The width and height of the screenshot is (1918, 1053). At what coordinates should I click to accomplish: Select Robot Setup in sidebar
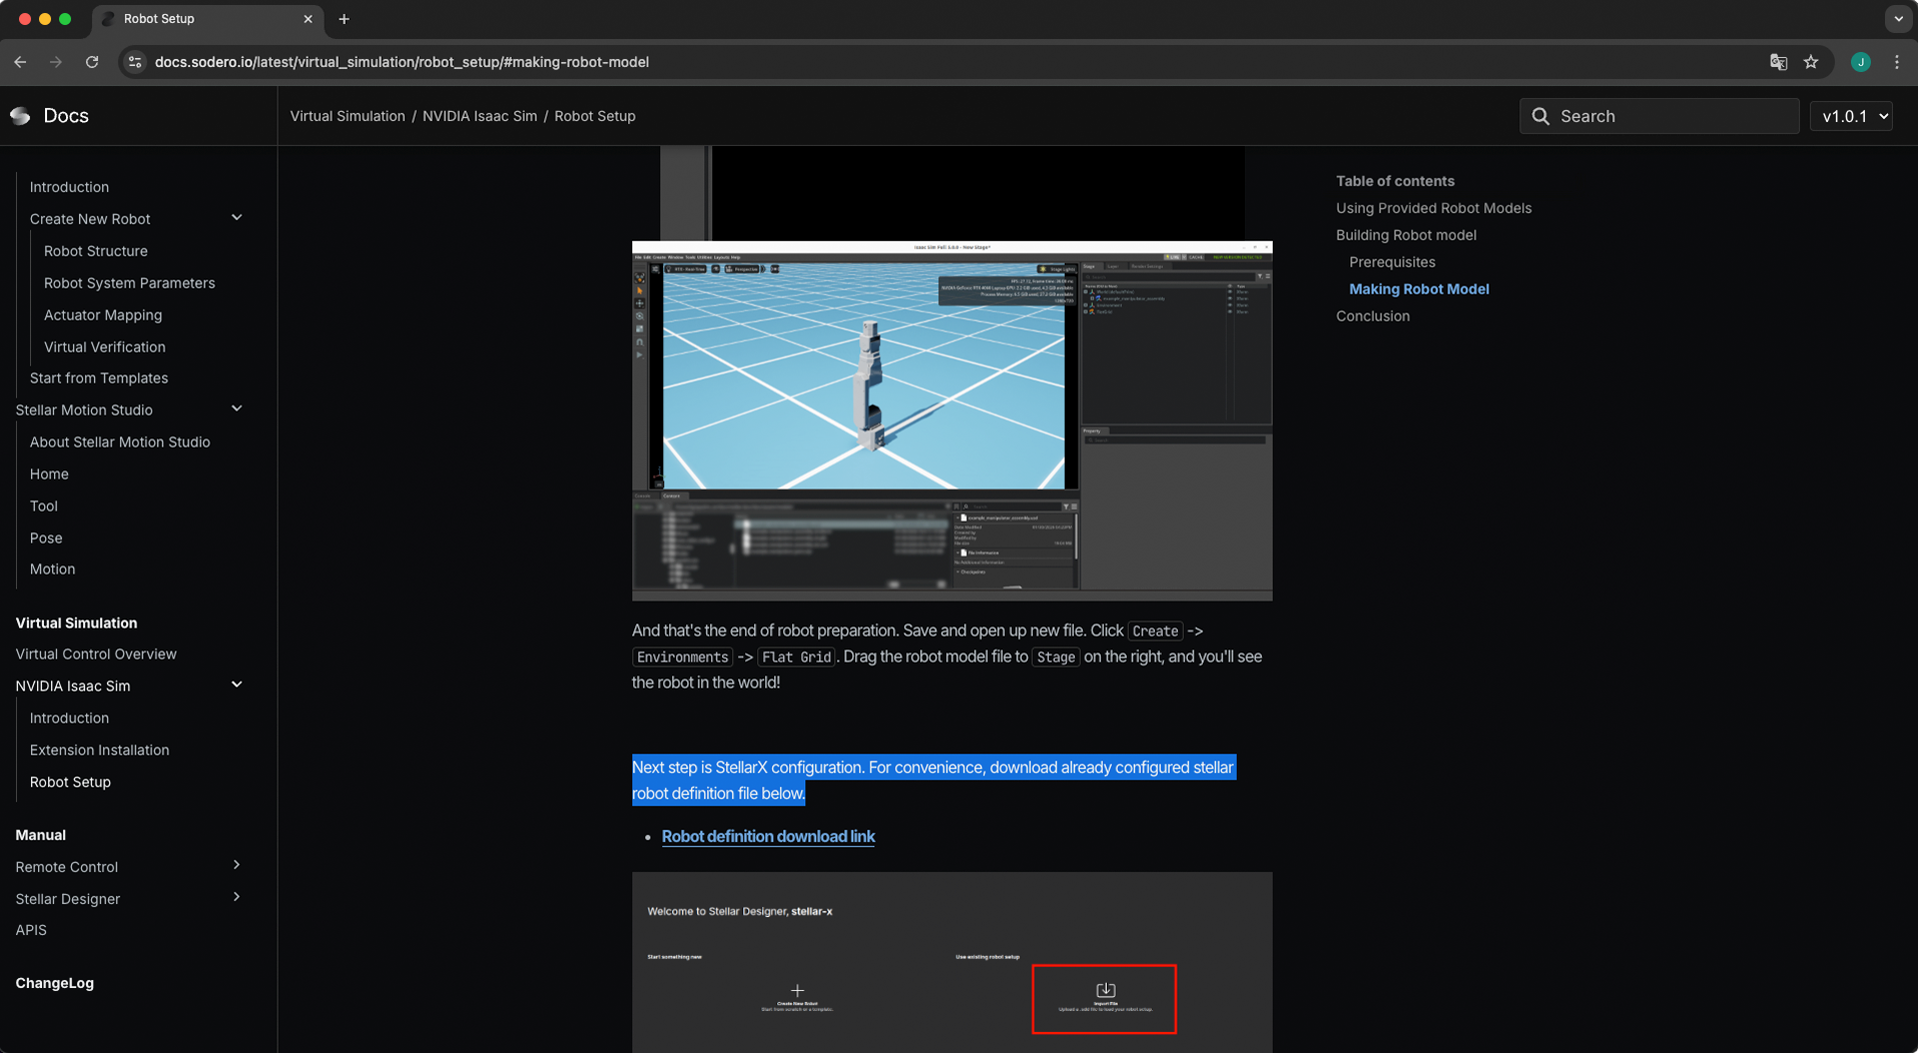click(x=70, y=782)
